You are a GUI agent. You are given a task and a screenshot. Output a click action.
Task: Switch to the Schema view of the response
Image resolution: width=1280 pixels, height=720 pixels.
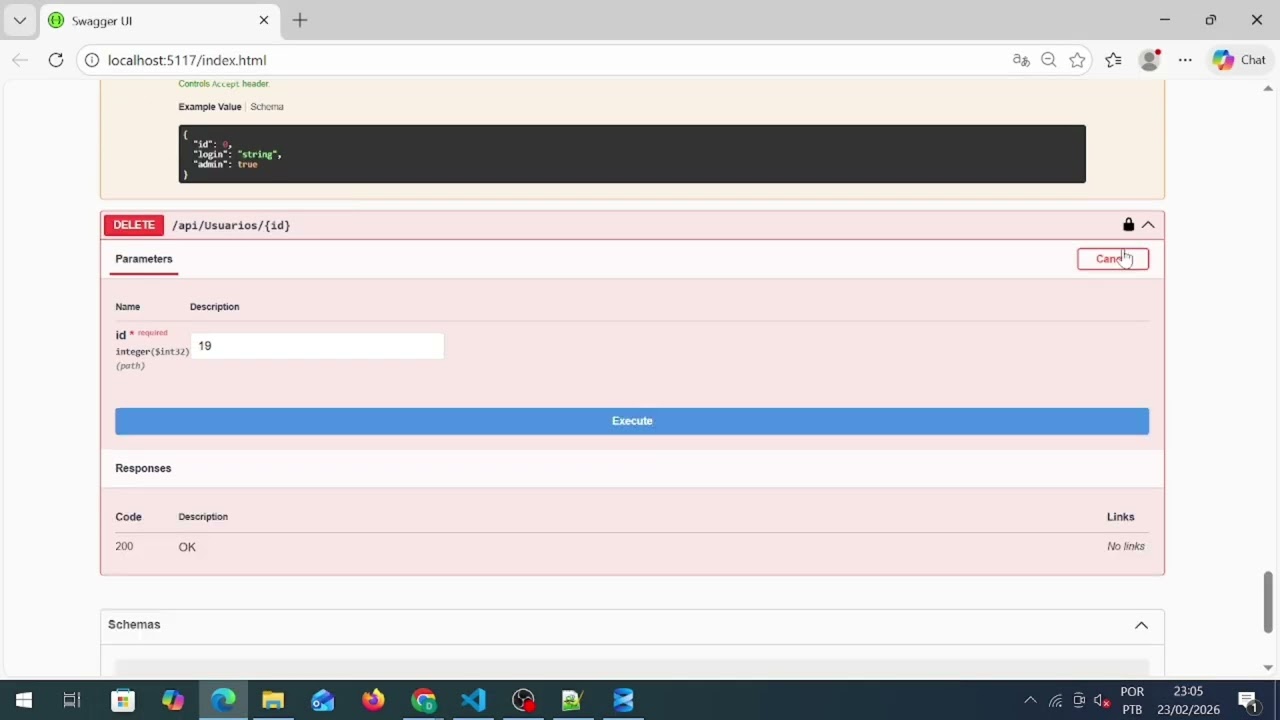267,107
